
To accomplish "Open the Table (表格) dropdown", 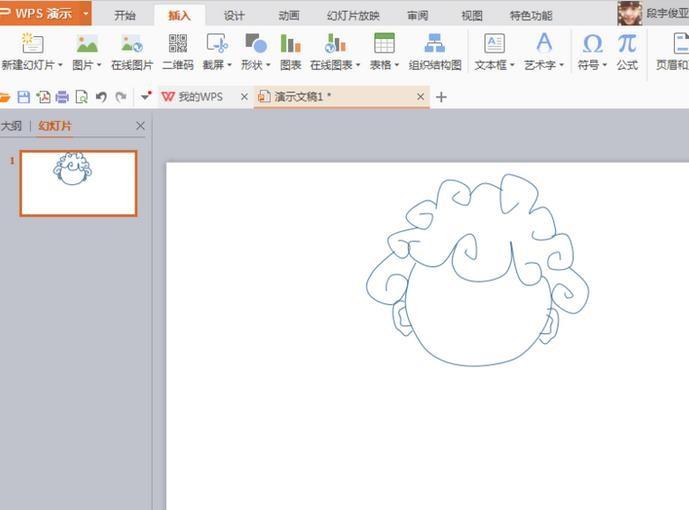I will (x=384, y=65).
